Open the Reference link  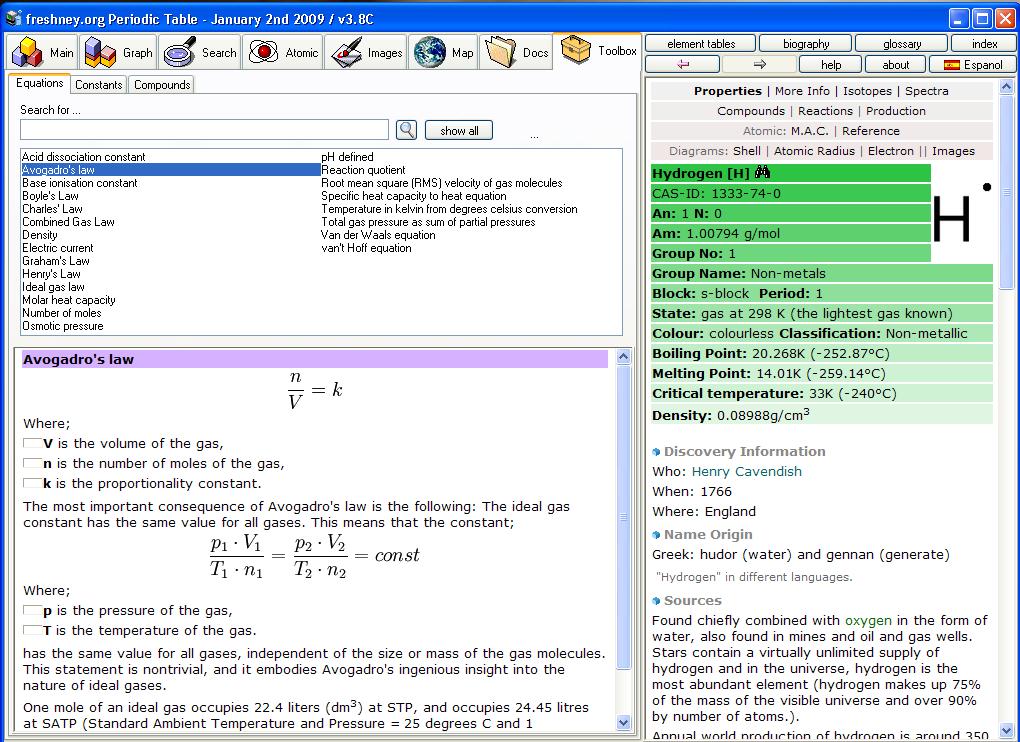[870, 131]
